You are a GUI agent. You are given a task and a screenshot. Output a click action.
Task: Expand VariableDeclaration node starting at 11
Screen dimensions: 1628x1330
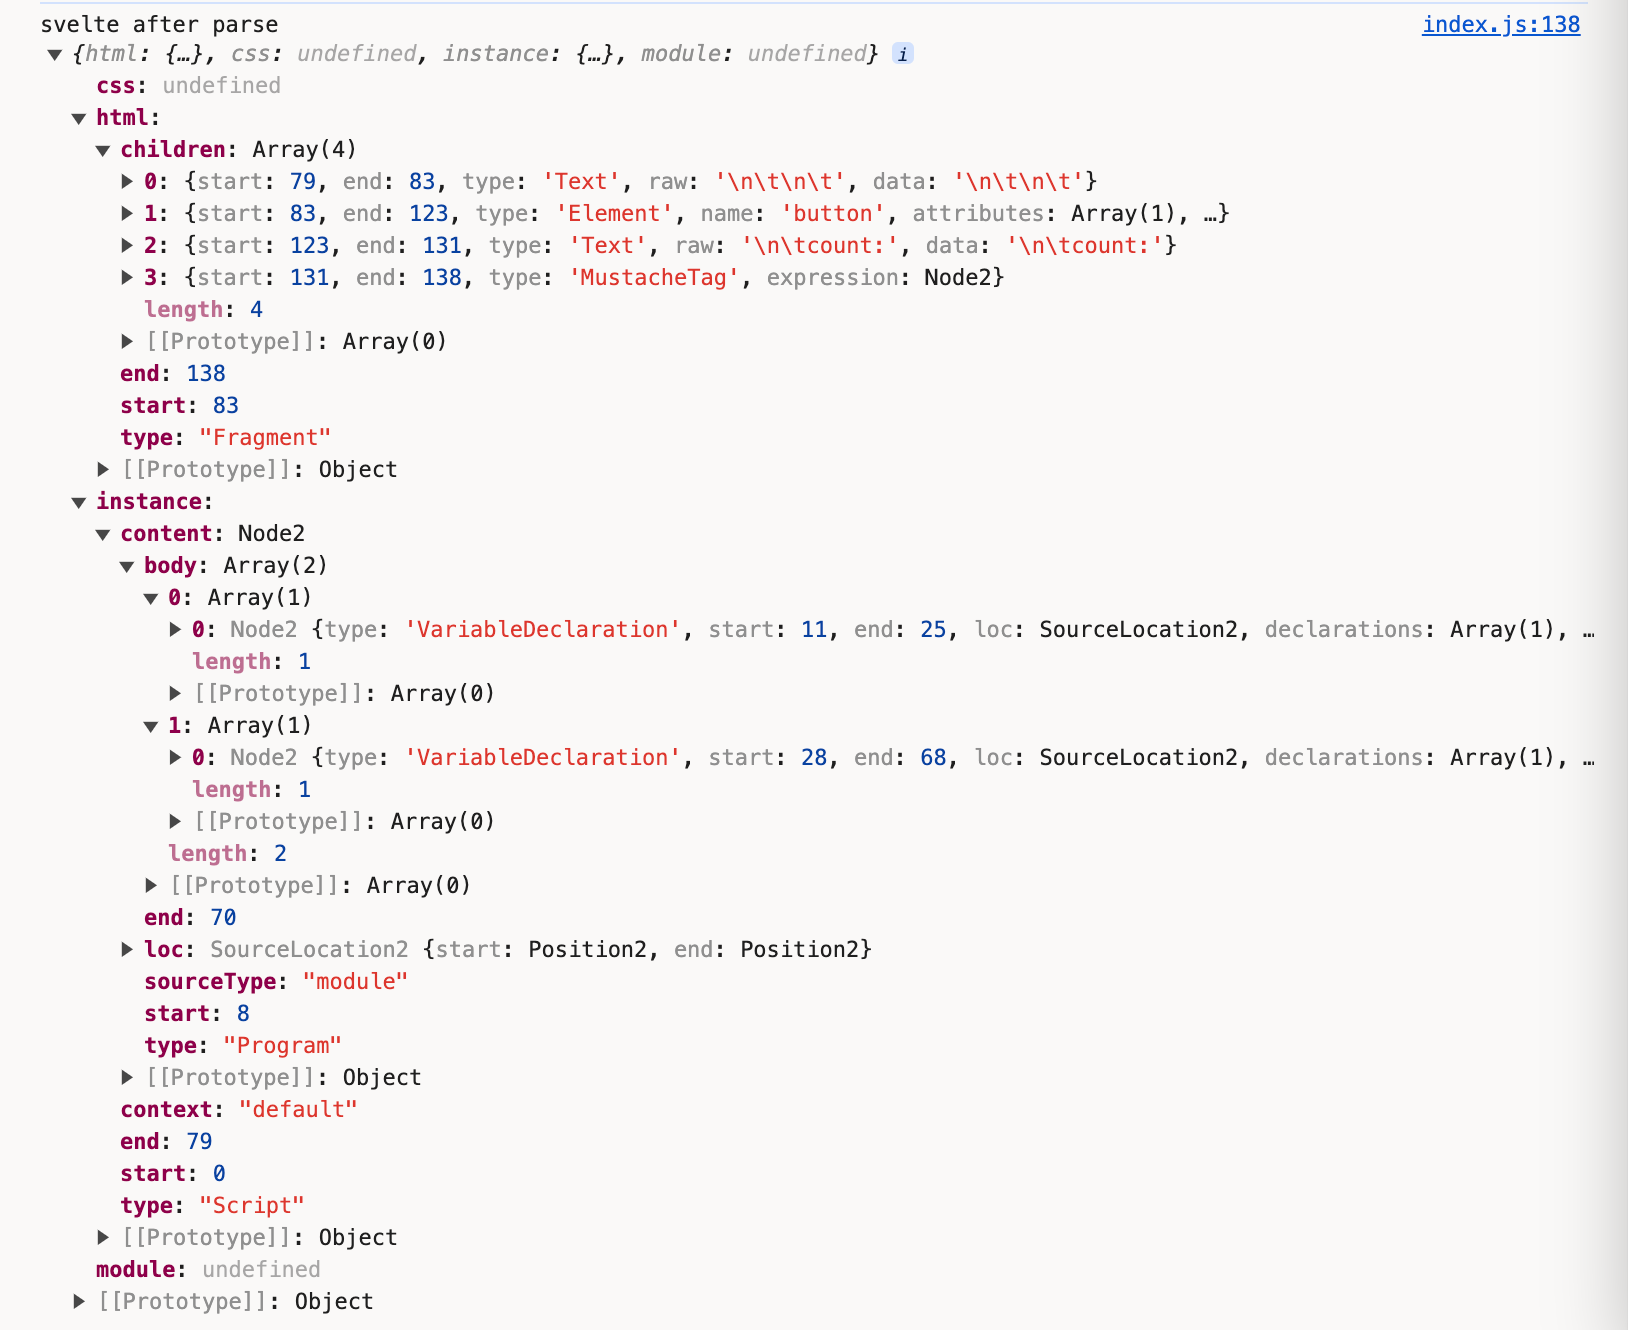click(x=175, y=630)
